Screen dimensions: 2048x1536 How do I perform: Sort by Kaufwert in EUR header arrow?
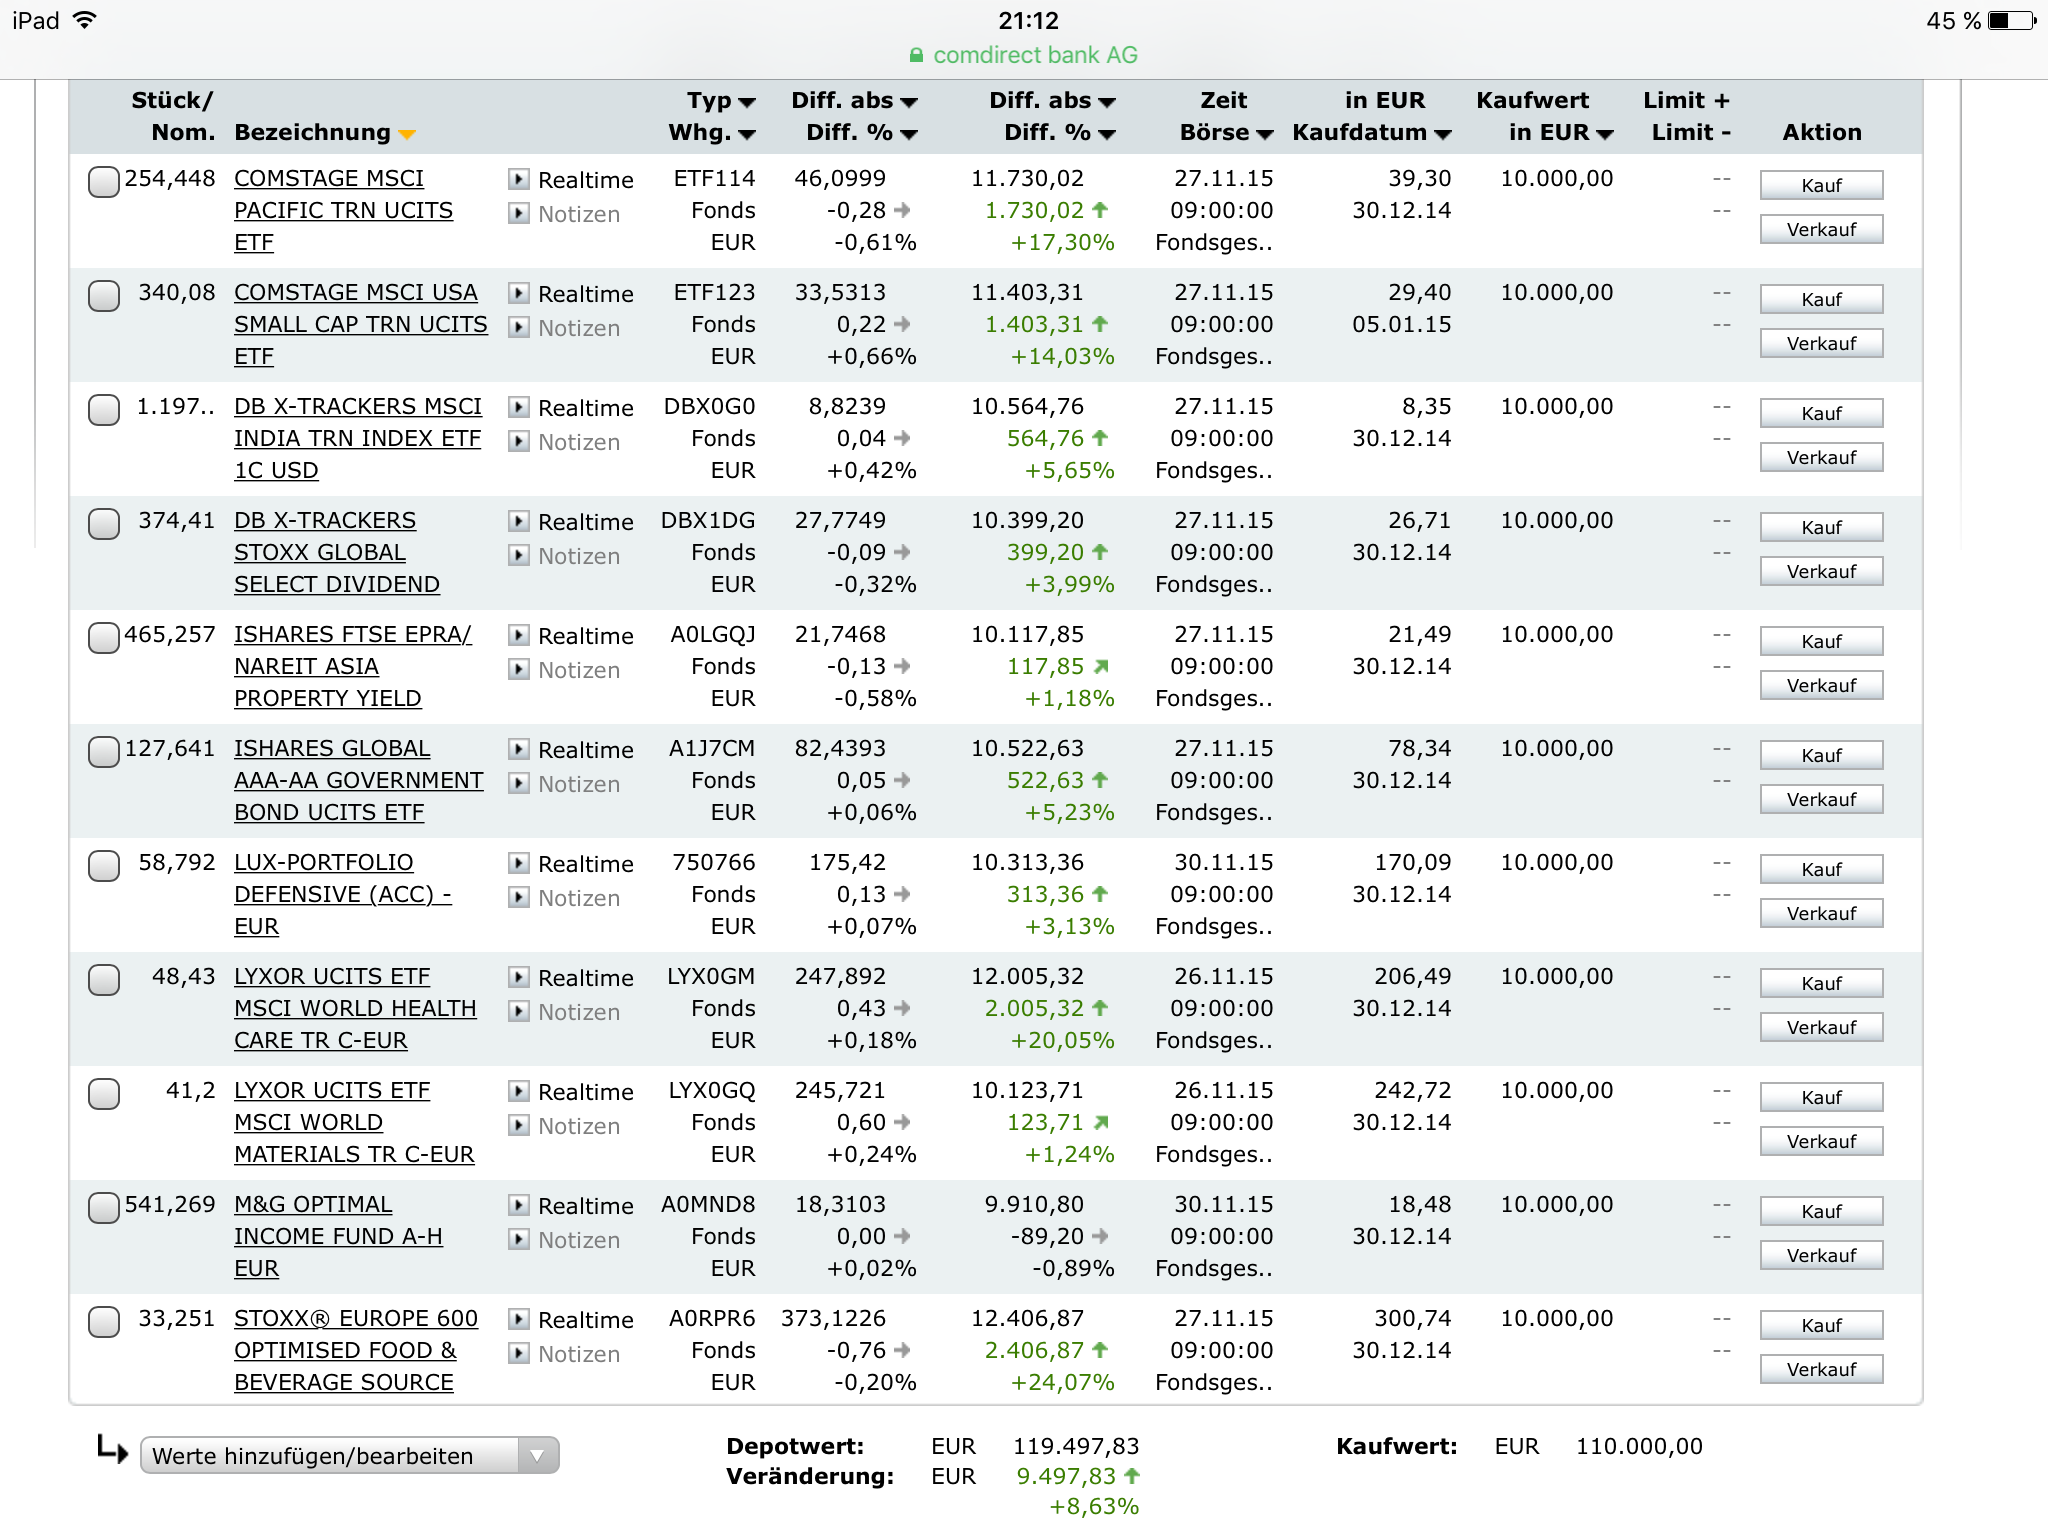1605,134
